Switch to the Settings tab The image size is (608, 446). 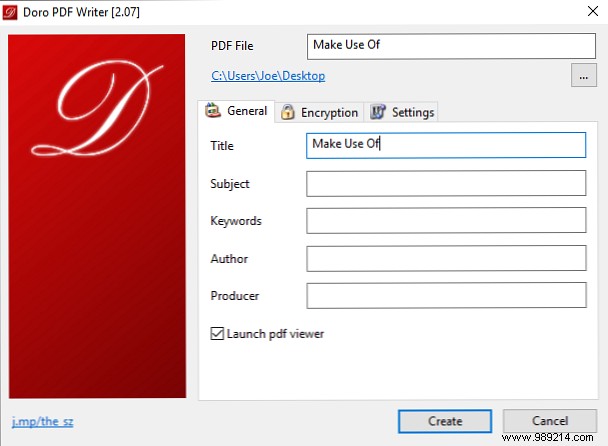(401, 112)
